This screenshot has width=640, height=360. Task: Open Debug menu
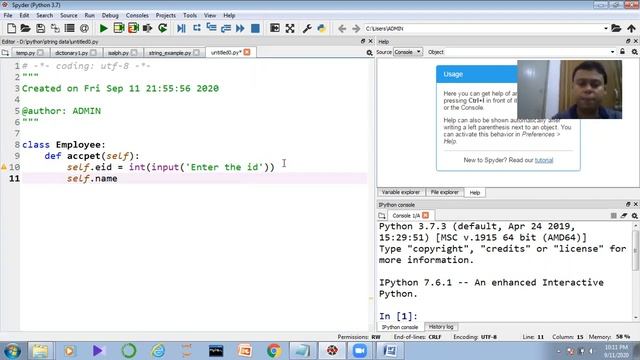tap(110, 15)
